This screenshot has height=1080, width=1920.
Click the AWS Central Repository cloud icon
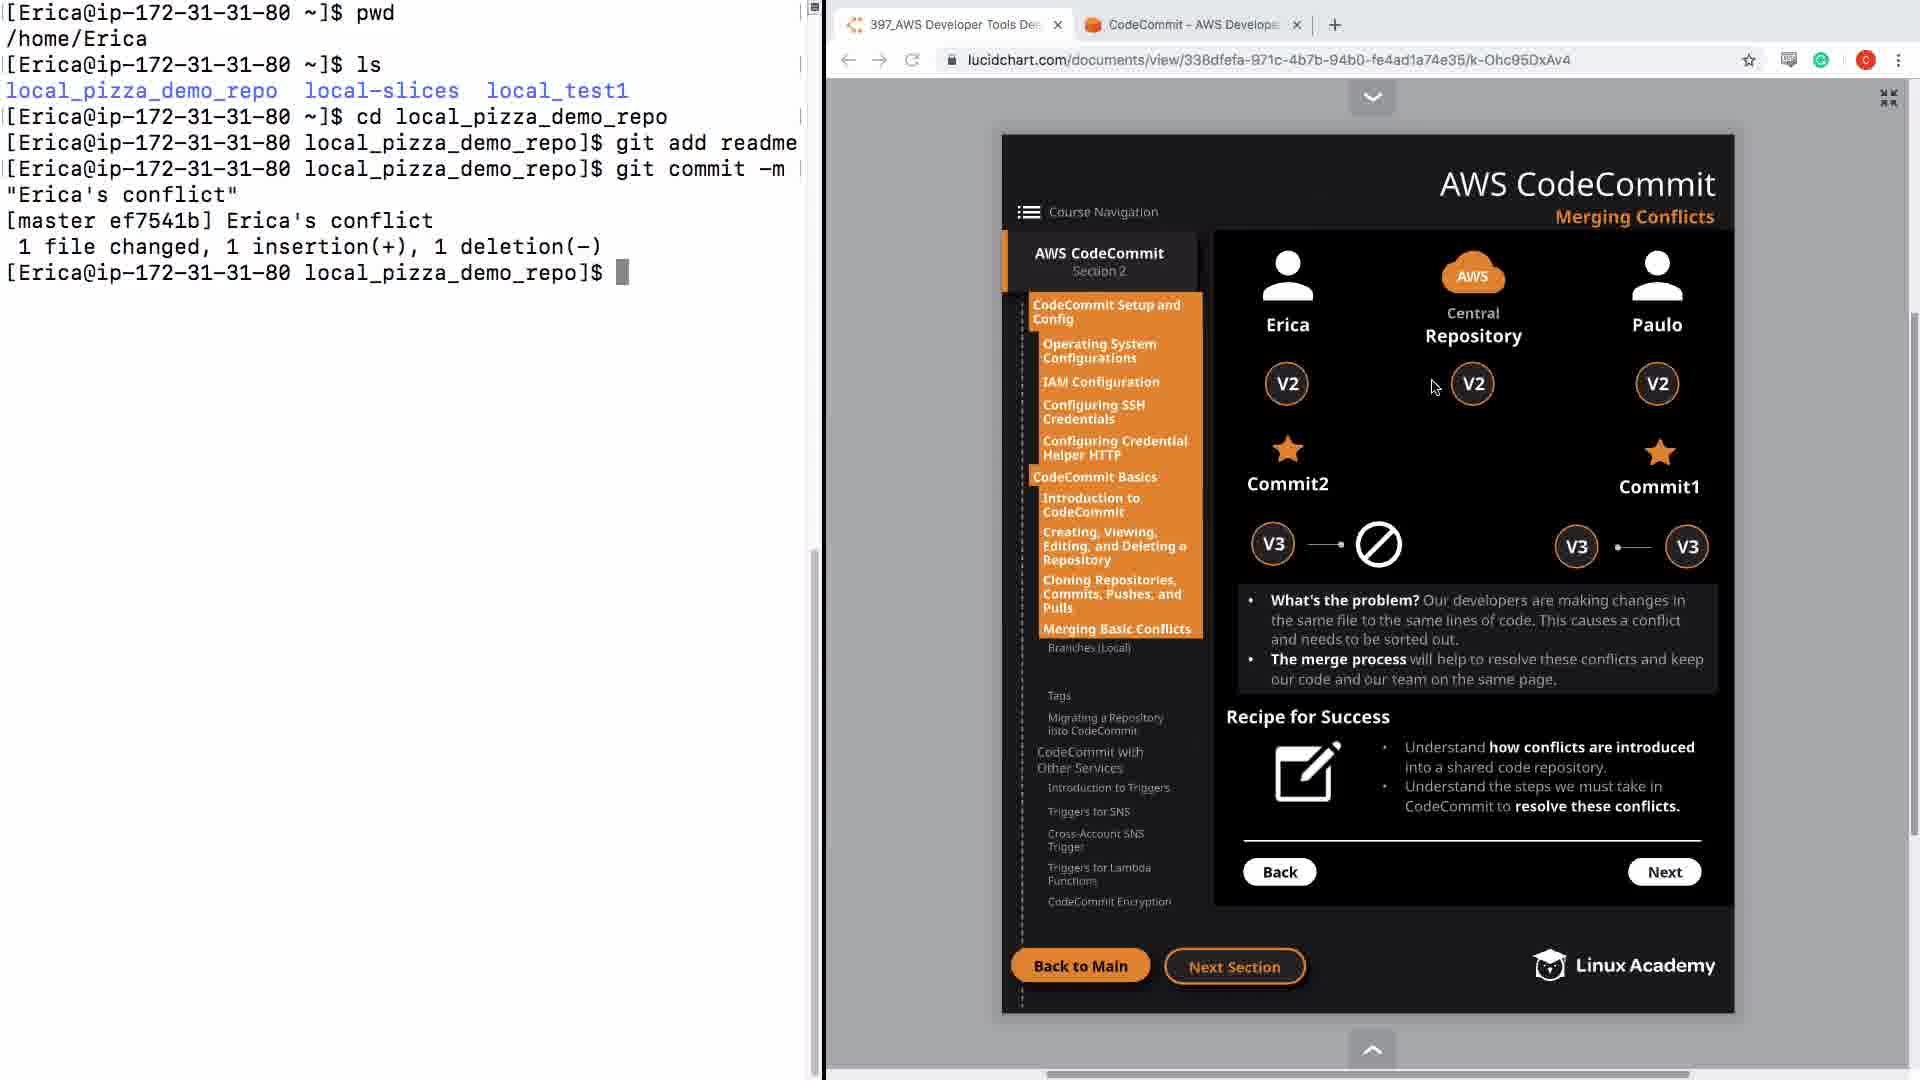click(1472, 273)
